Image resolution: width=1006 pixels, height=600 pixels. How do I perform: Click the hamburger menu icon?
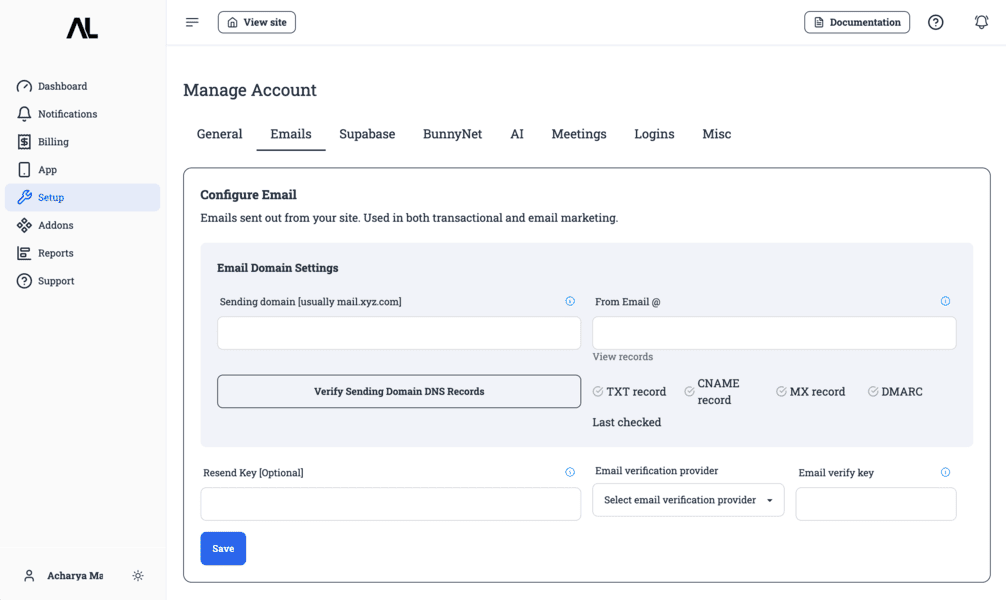[x=192, y=22]
